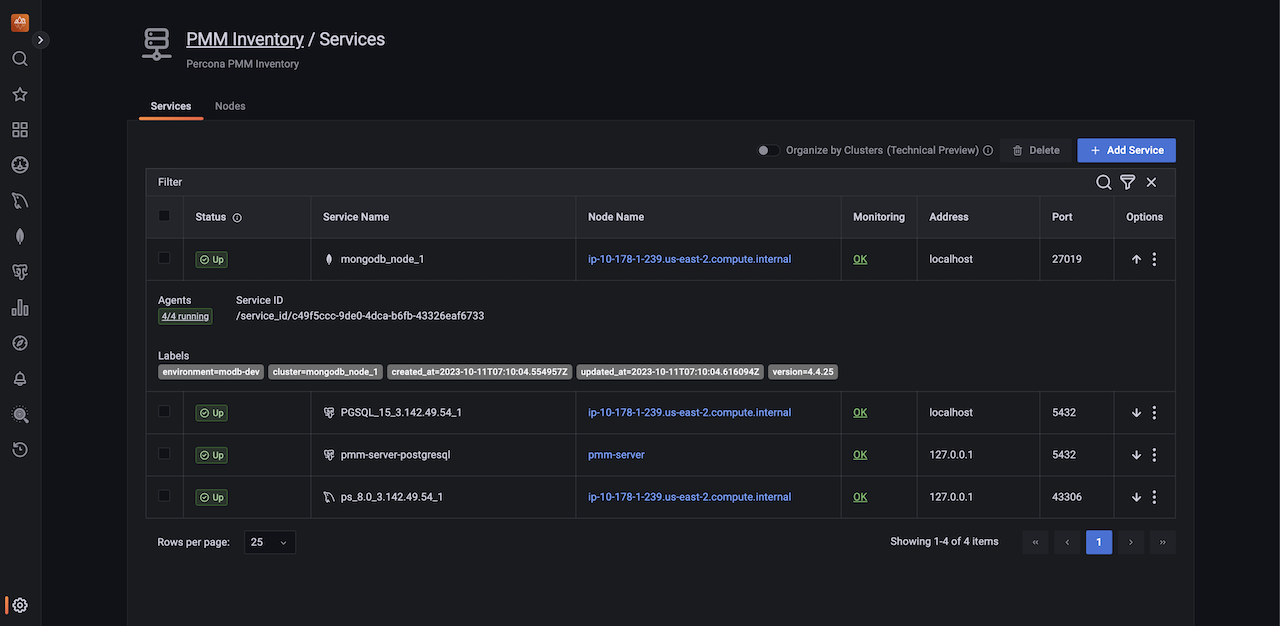
Task: Open the dashboards grid icon in sidebar
Action: point(20,130)
